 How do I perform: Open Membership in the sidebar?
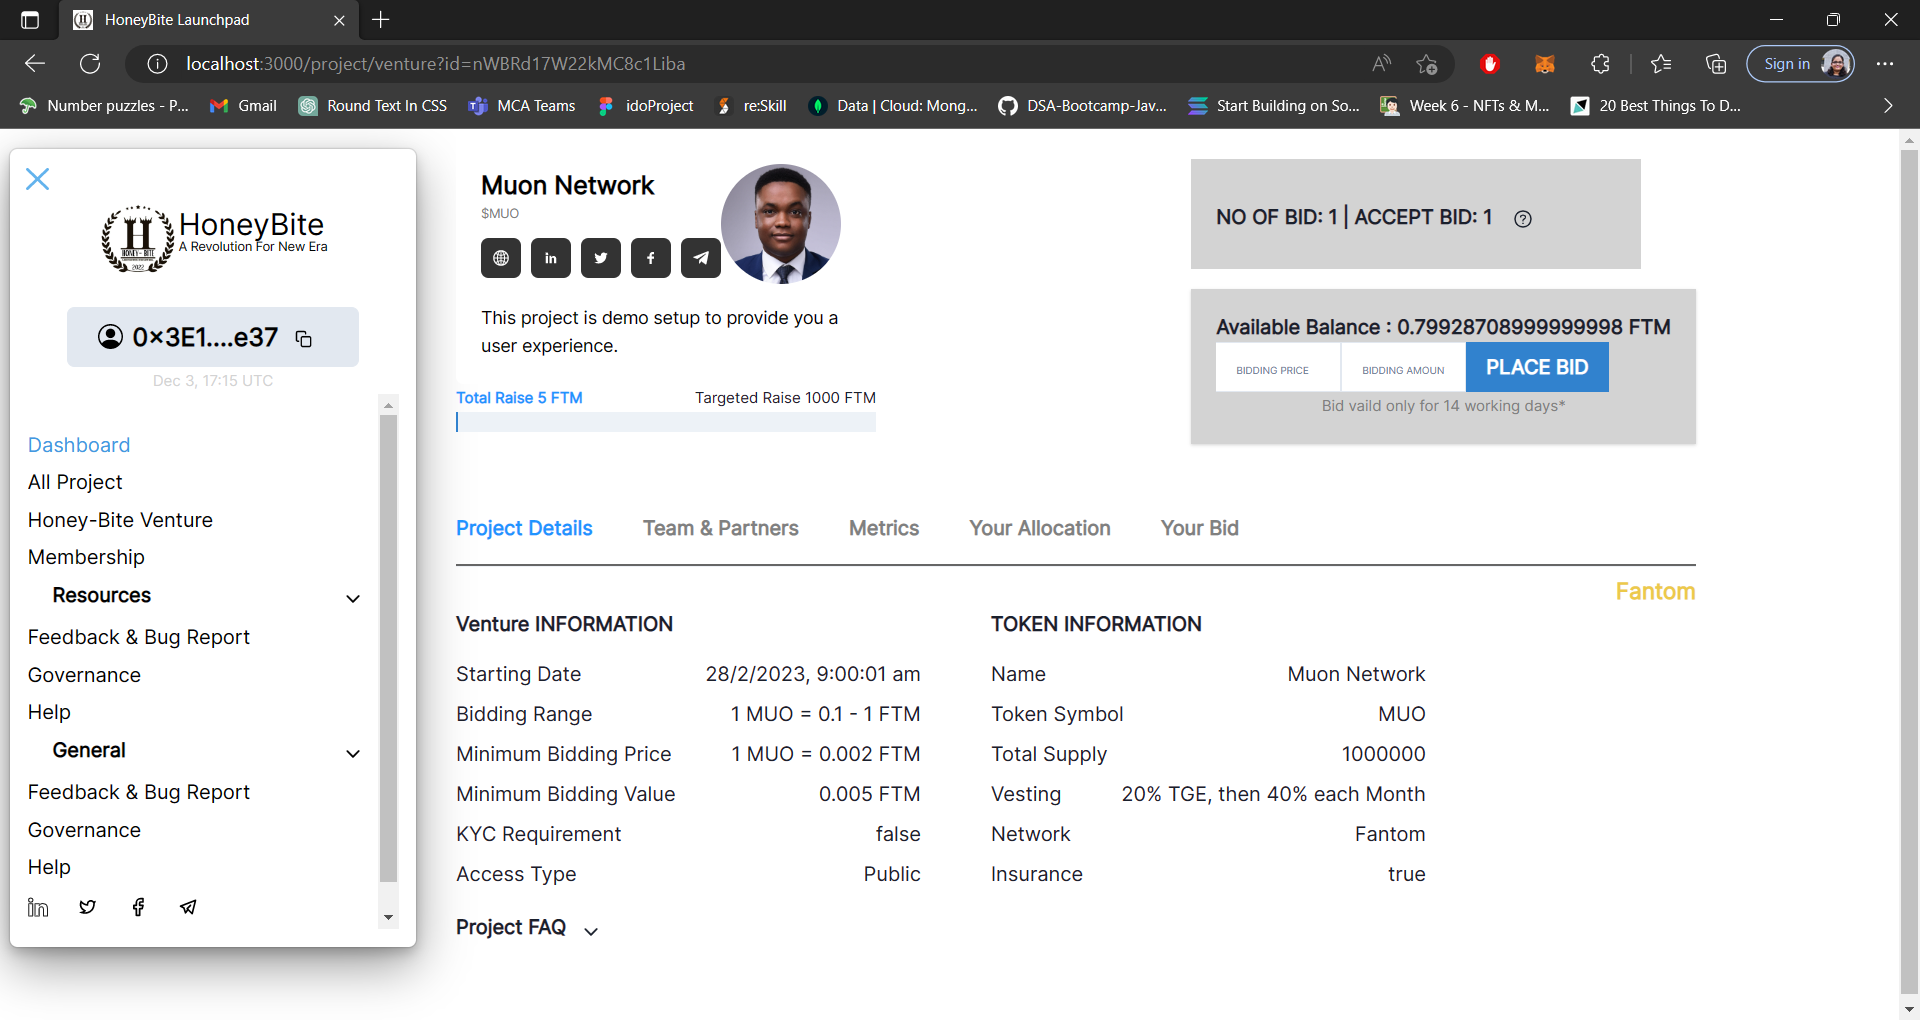(x=86, y=557)
